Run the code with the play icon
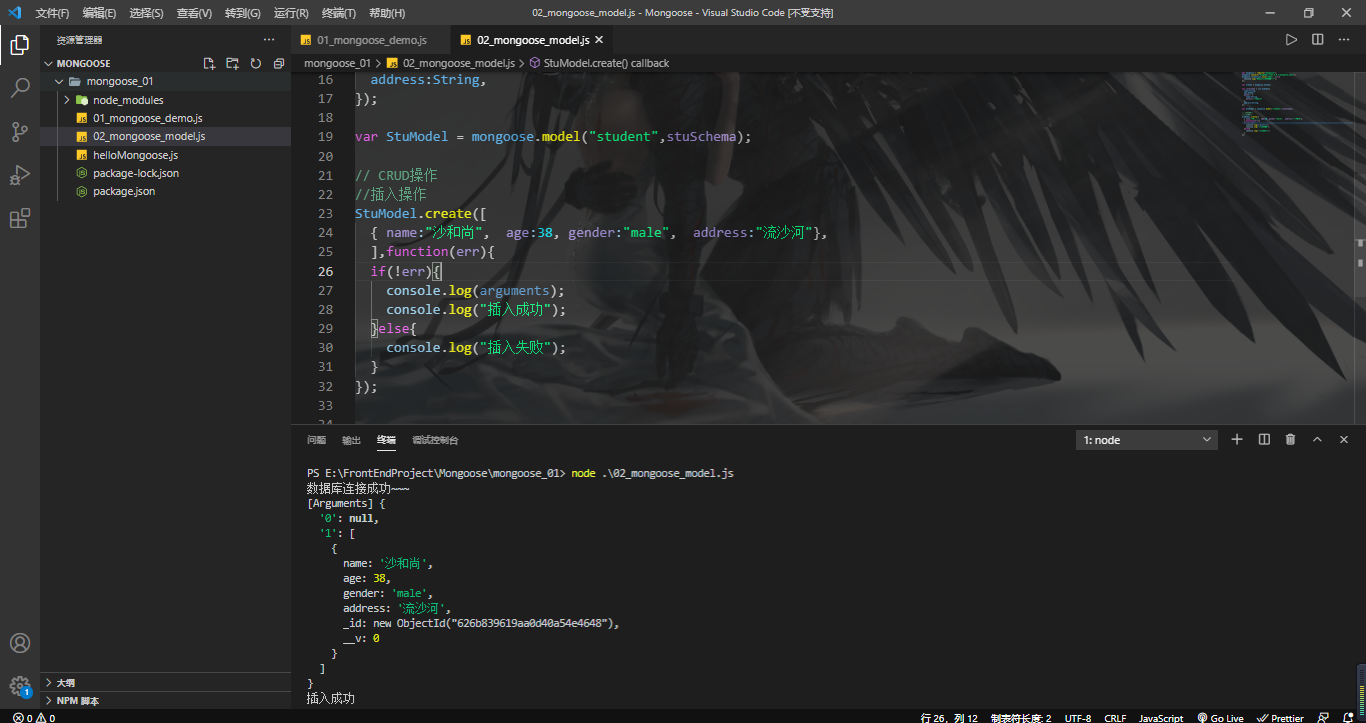This screenshot has width=1366, height=723. click(x=1291, y=40)
